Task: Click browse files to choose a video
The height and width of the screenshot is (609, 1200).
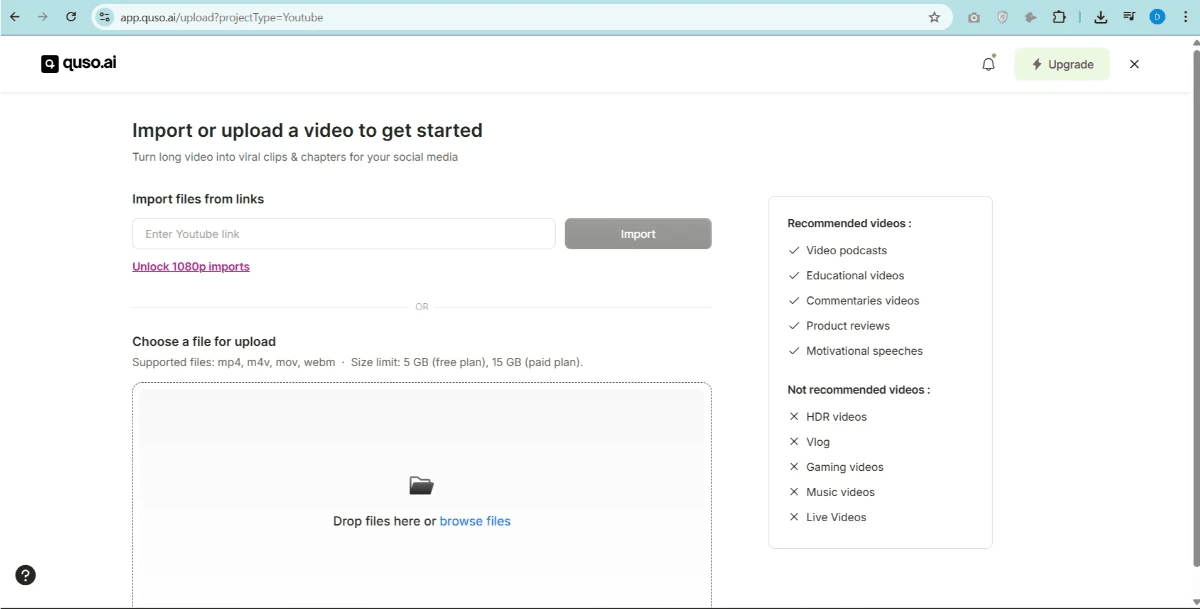Action: point(475,520)
